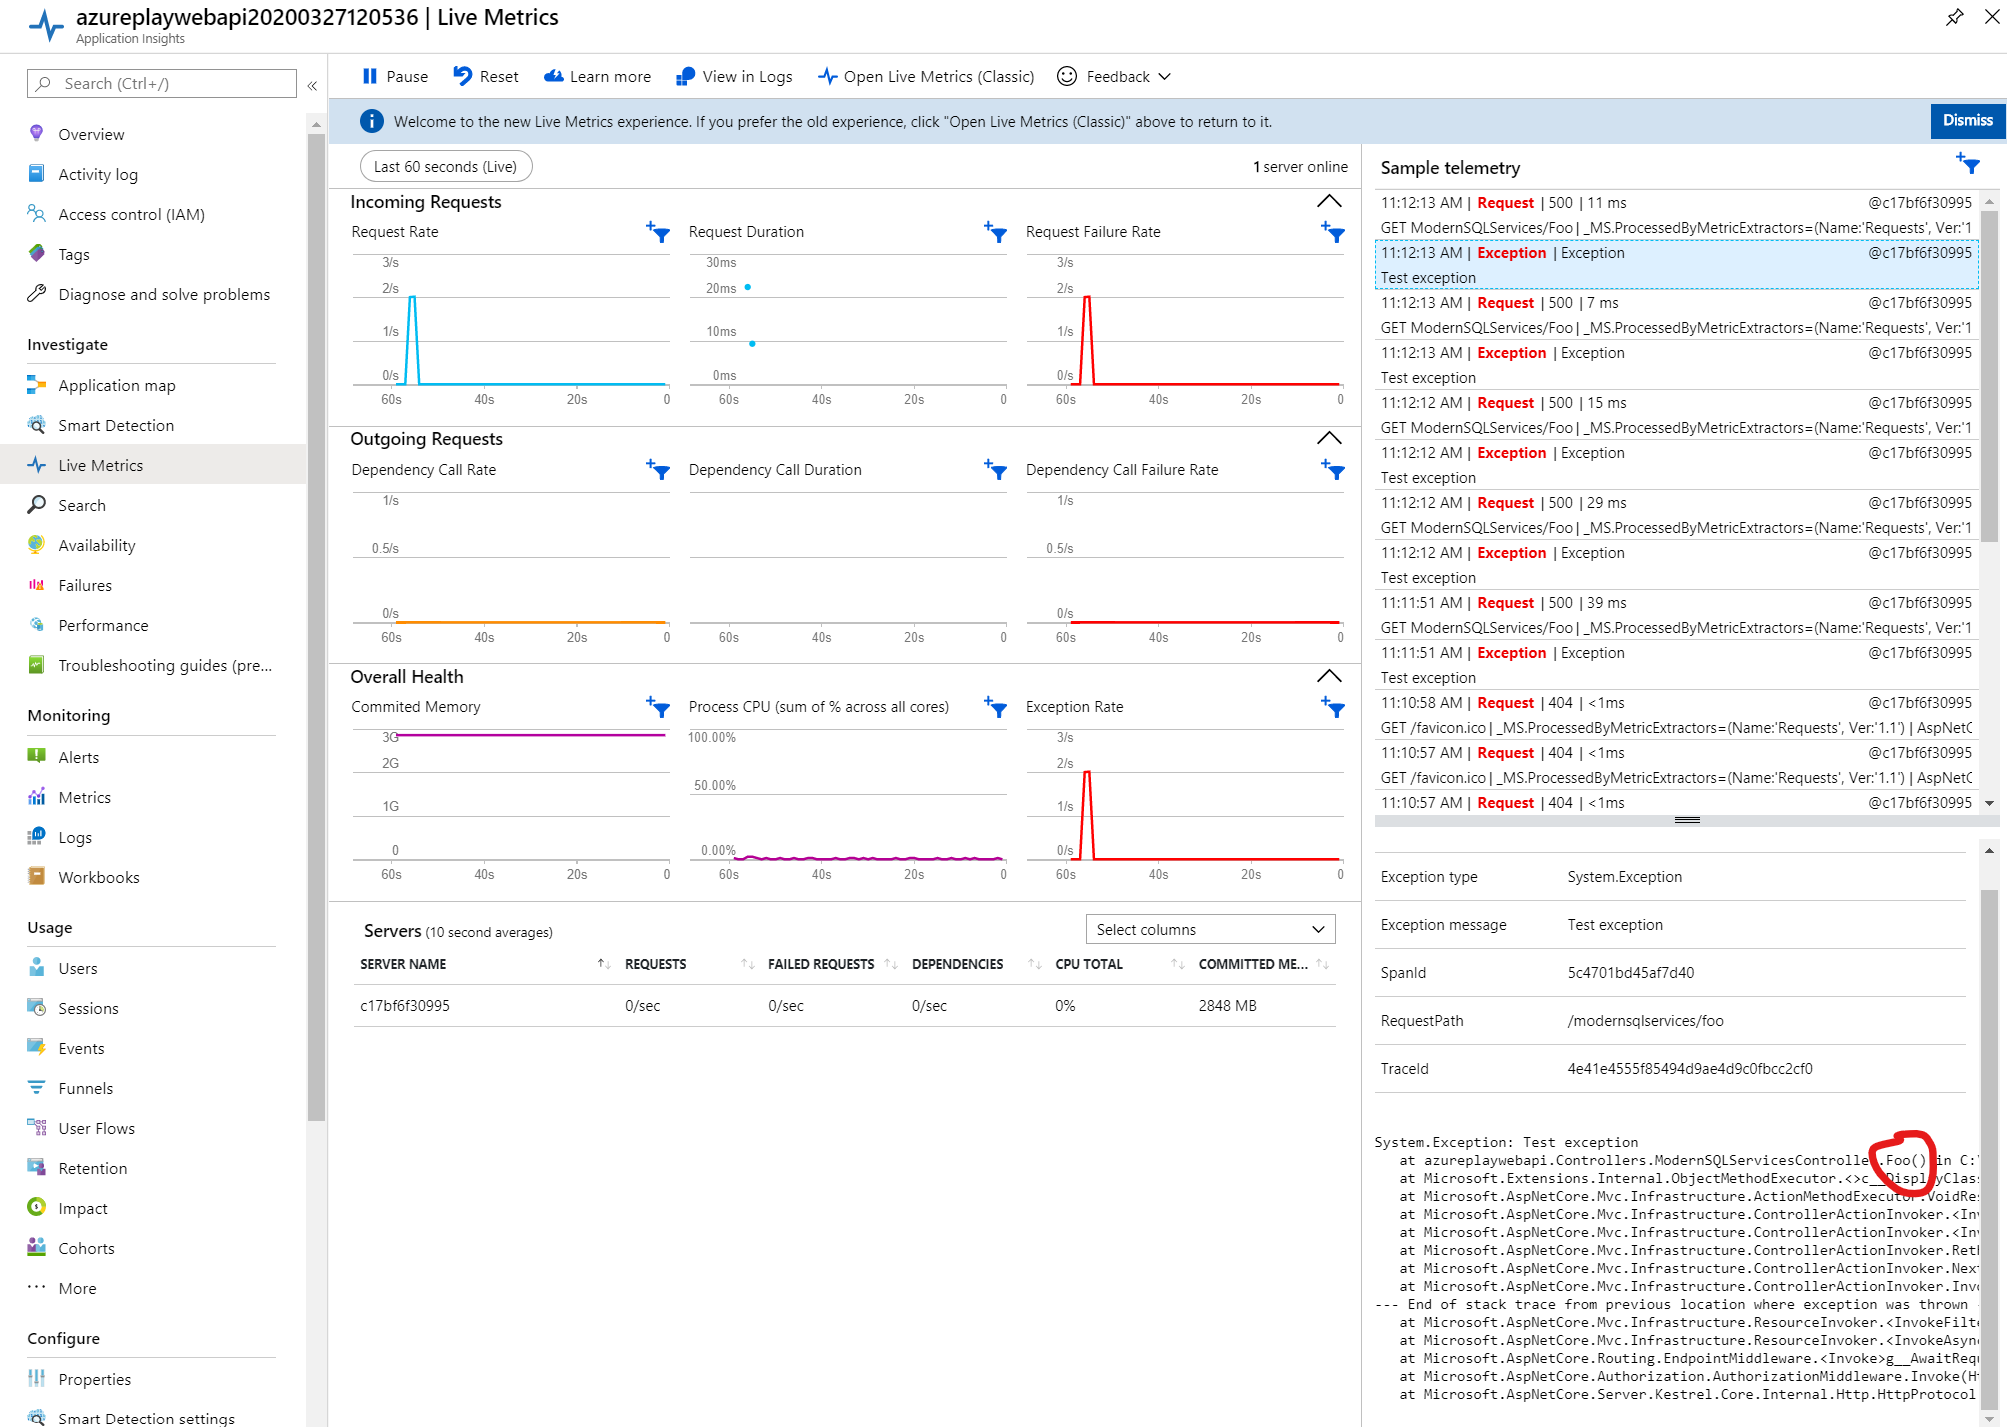2007x1427 pixels.
Task: Open Smart Detection from the sidebar
Action: tap(115, 425)
